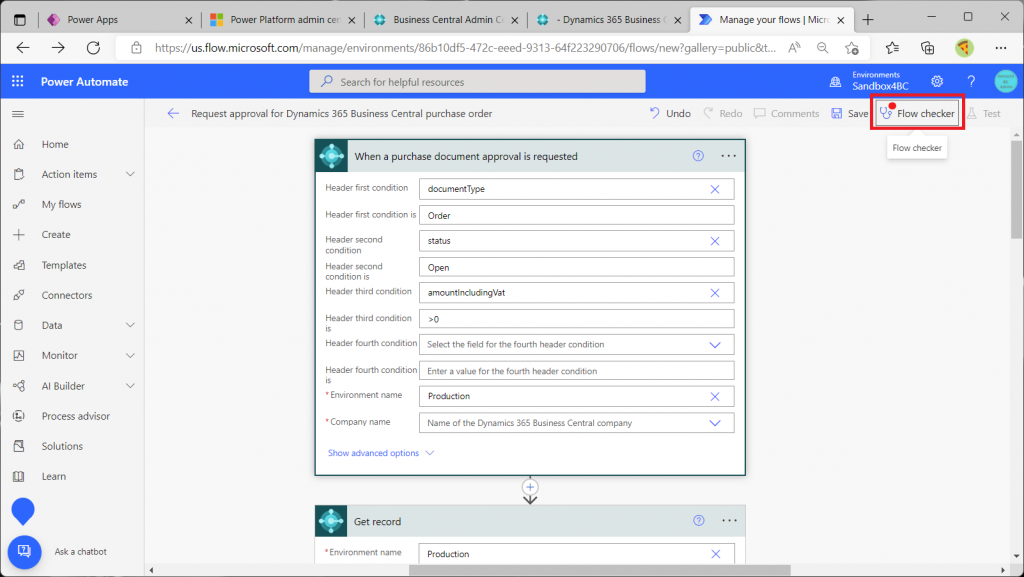Open the account profile avatar
Viewport: 1024px width, 577px height.
coord(1006,82)
